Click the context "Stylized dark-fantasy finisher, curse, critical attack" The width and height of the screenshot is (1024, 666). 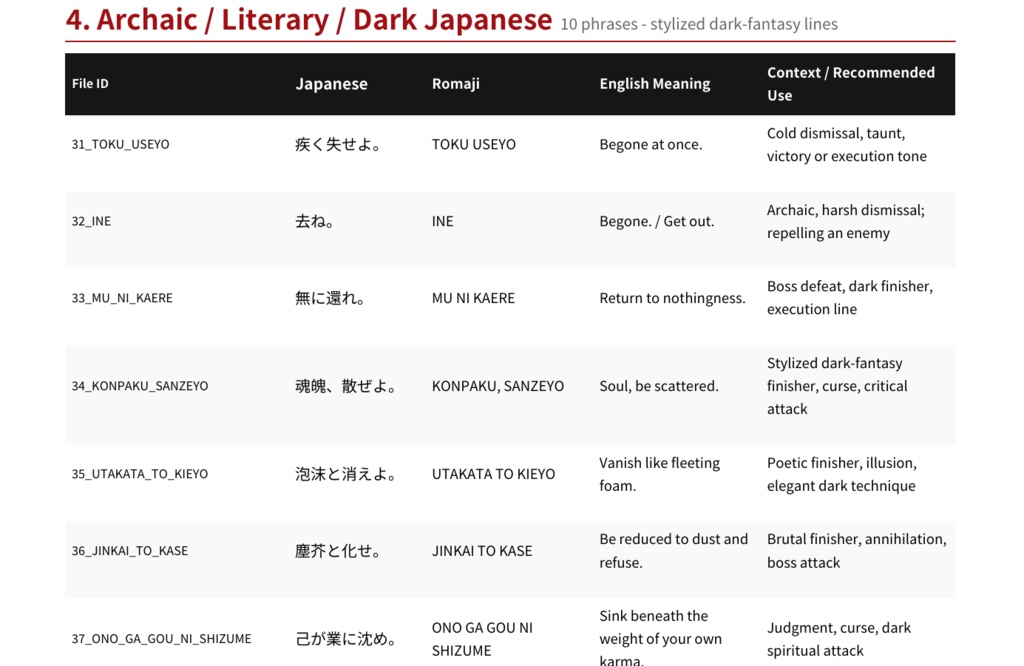tap(837, 386)
